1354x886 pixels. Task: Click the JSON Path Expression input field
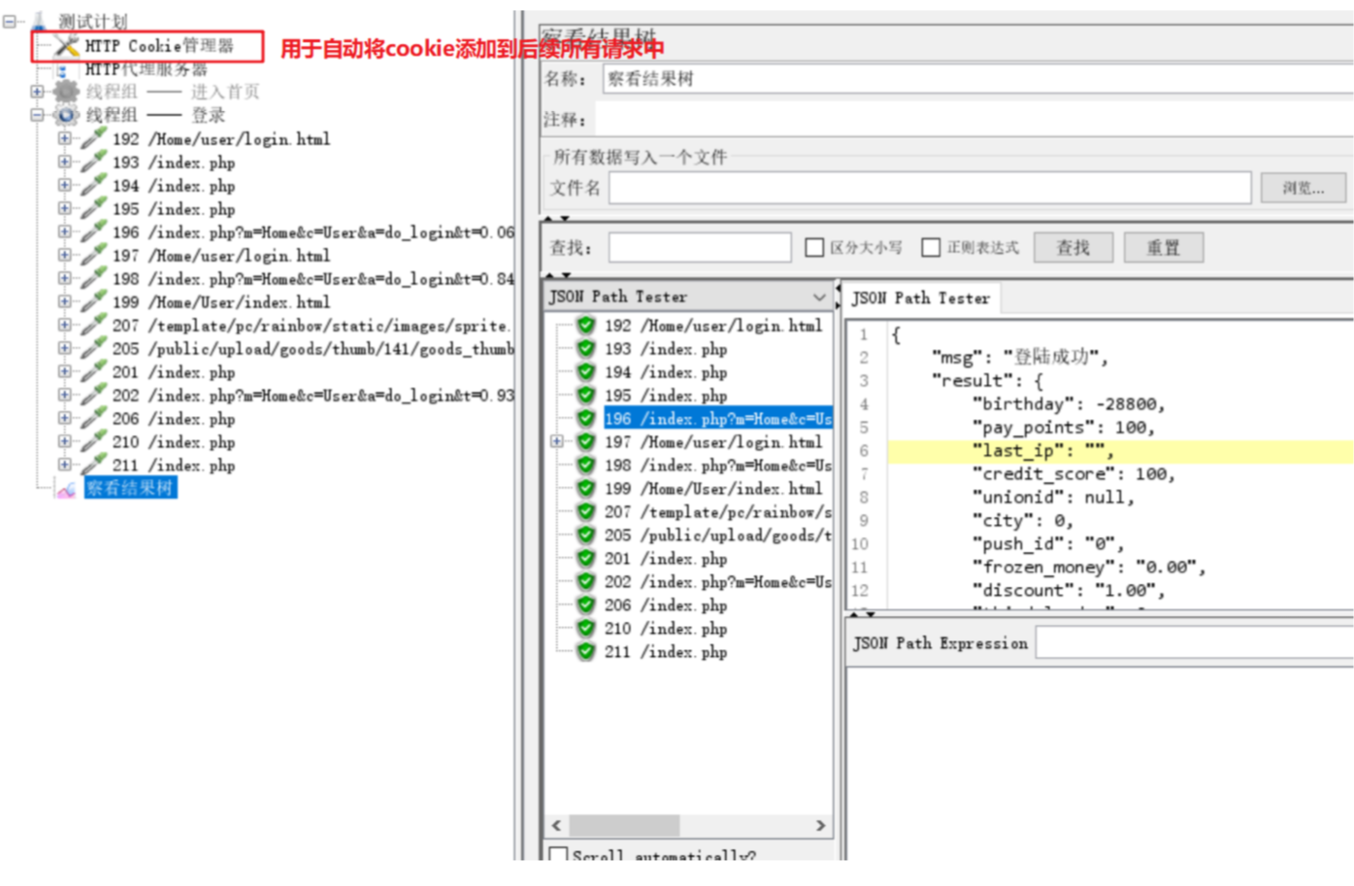(1194, 643)
